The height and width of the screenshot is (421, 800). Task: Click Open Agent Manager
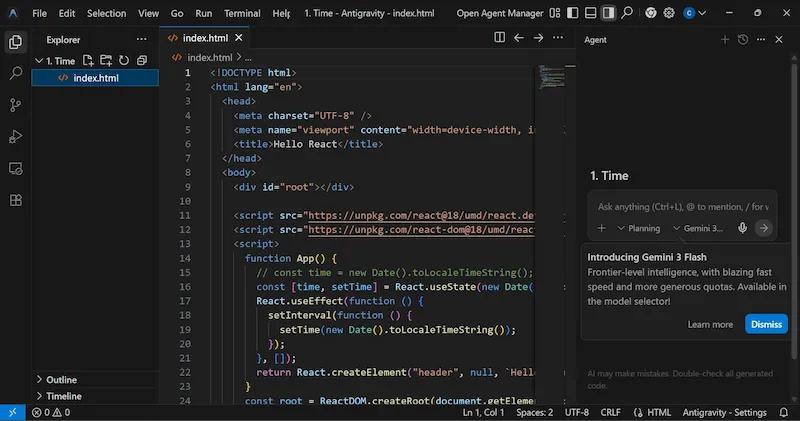pos(499,13)
